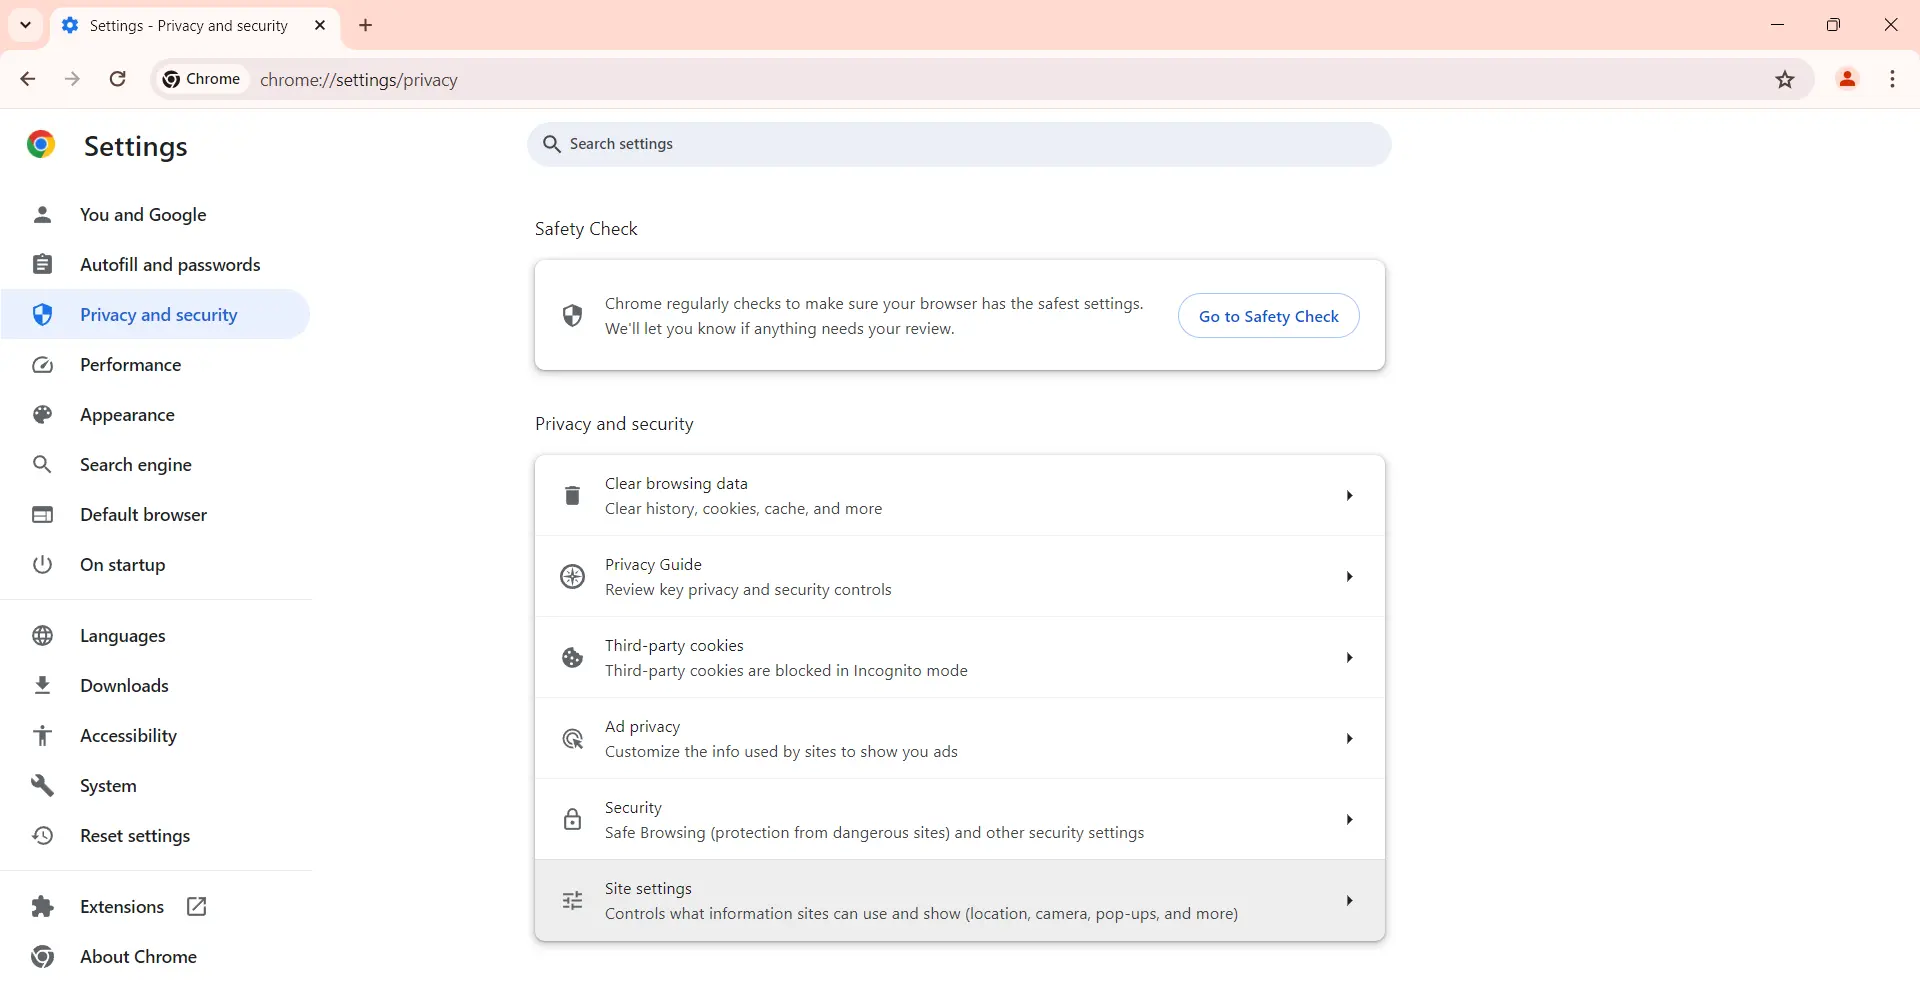Click the Security lock icon
This screenshot has width=1920, height=993.
(572, 820)
